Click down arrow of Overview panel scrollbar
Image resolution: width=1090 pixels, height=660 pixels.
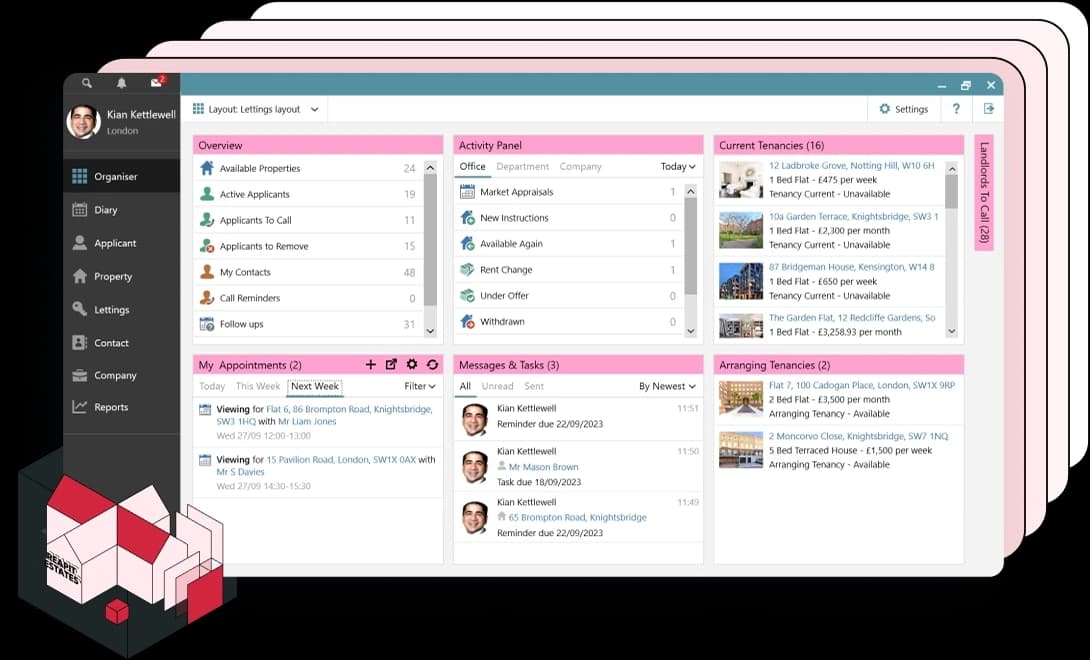click(x=430, y=331)
